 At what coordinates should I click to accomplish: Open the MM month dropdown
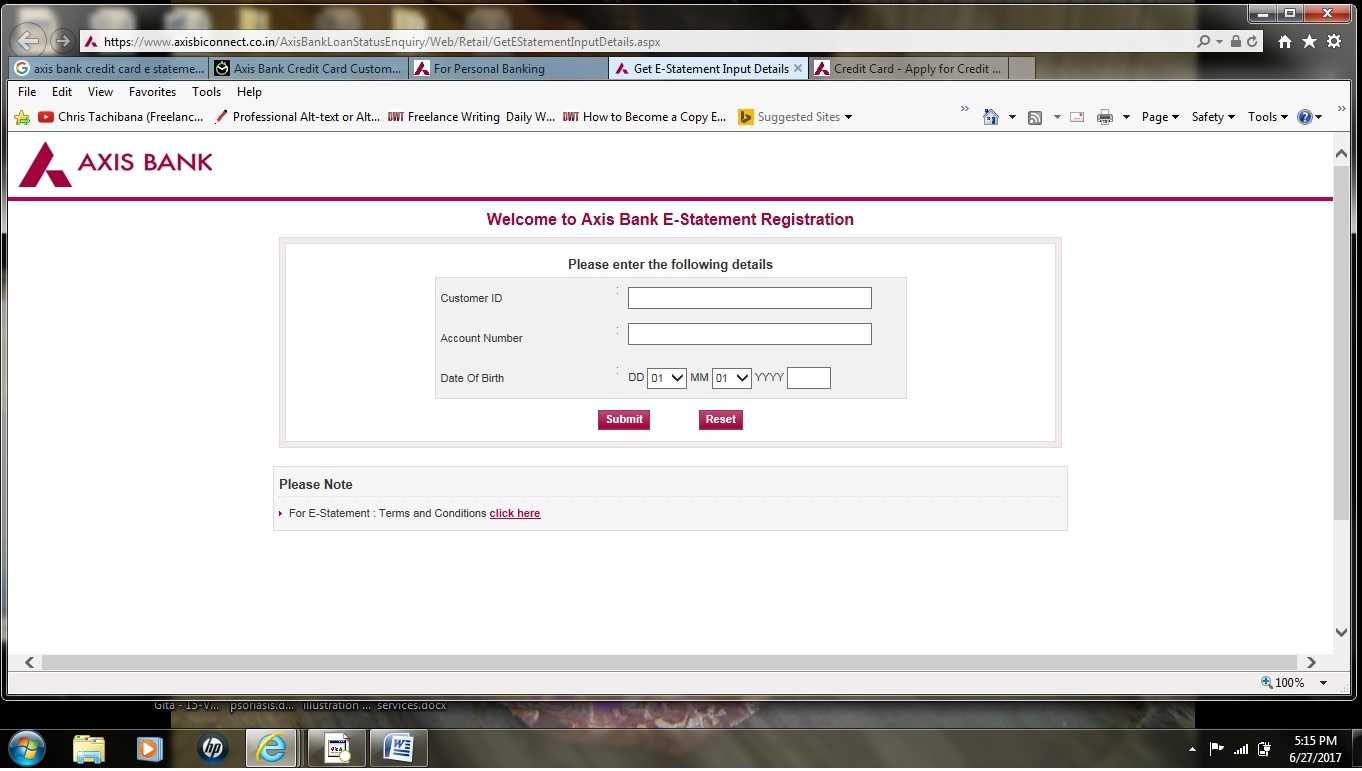pyautogui.click(x=730, y=377)
